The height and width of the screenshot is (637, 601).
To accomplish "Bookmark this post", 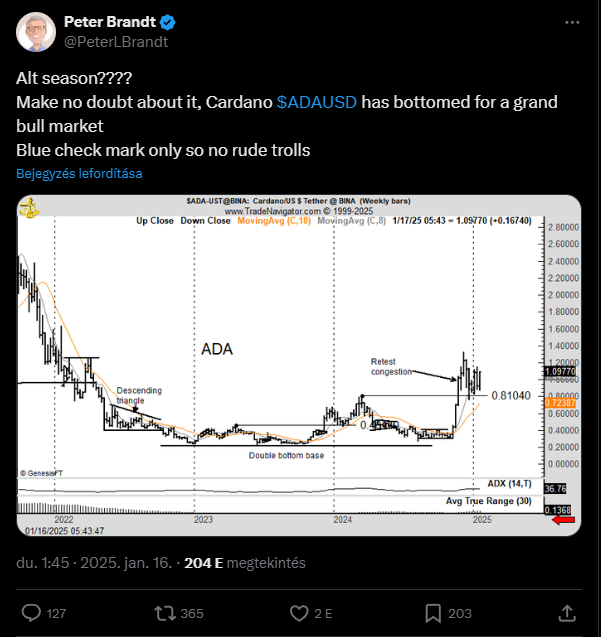I will pyautogui.click(x=433, y=613).
